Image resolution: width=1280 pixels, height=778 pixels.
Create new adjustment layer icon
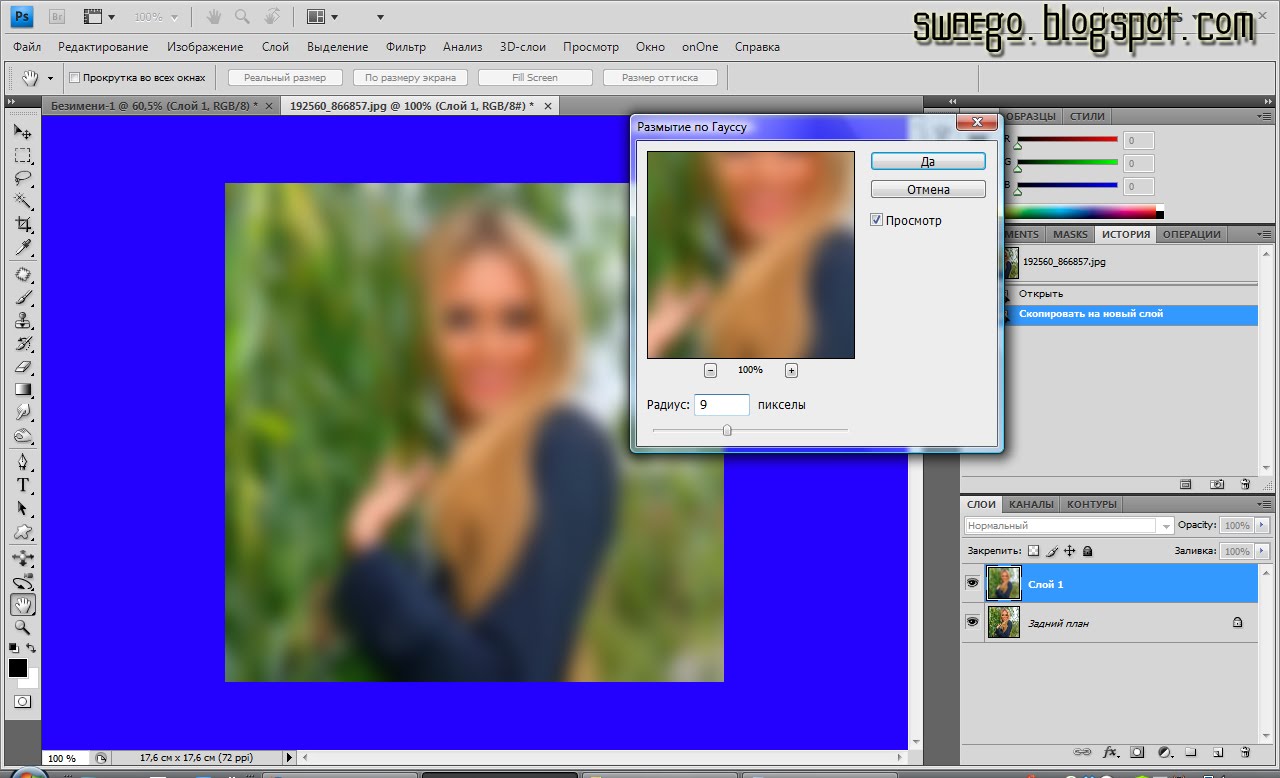coord(1164,751)
